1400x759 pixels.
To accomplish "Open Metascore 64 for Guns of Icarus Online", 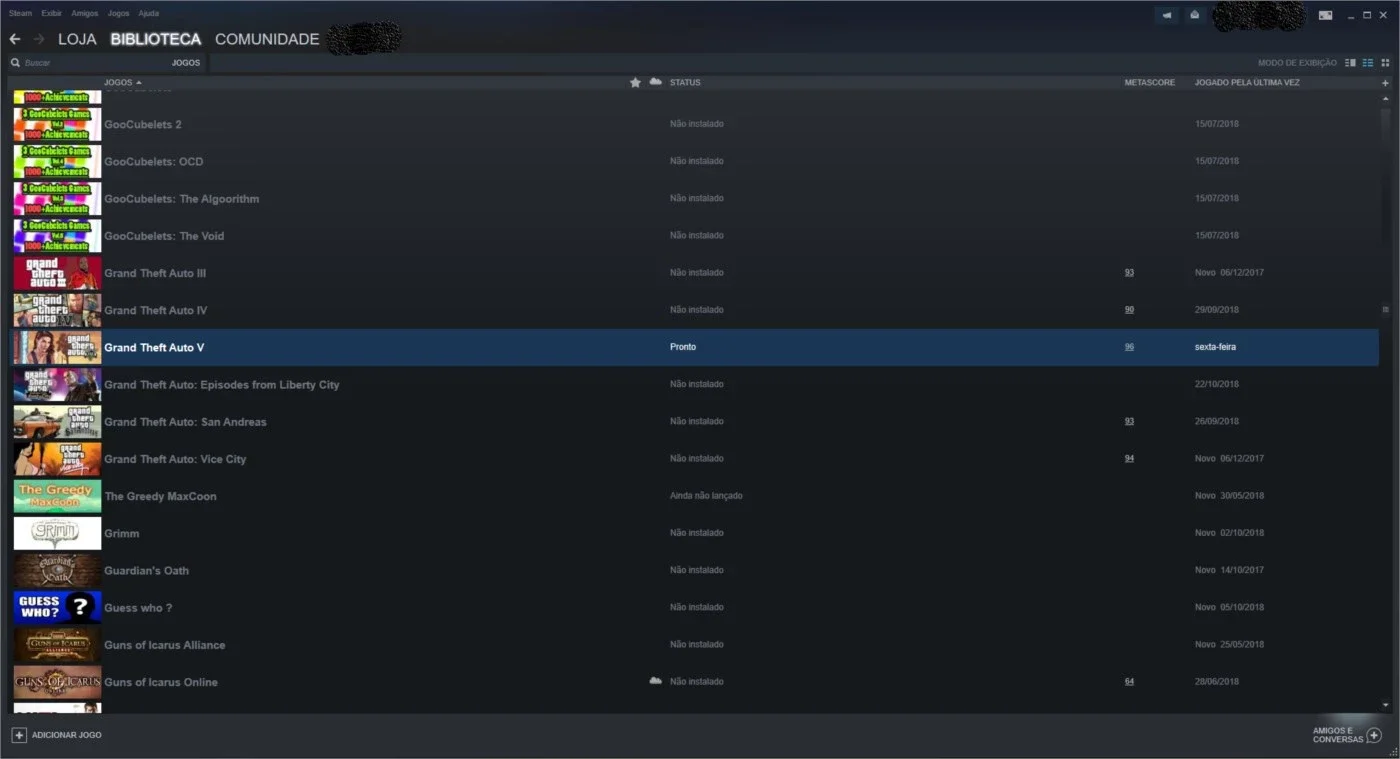I will [1129, 681].
